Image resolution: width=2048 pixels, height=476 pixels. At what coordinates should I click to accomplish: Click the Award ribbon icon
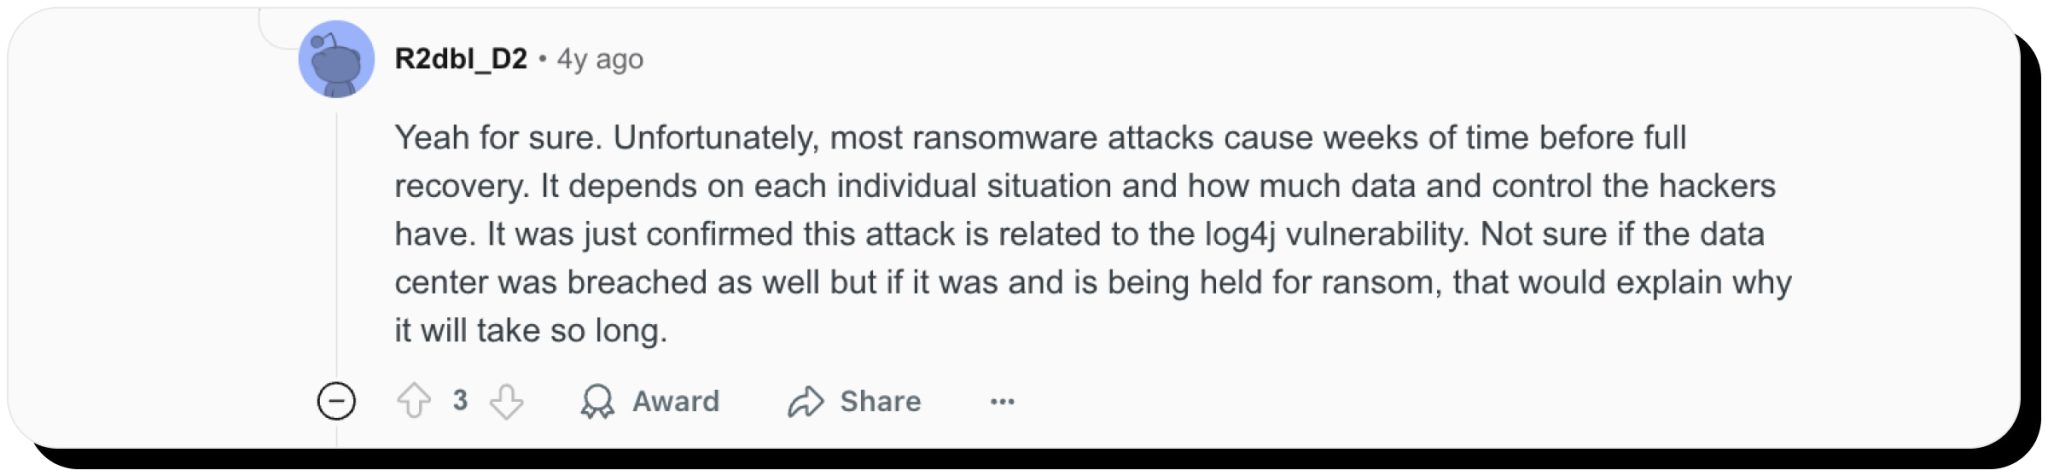click(597, 401)
